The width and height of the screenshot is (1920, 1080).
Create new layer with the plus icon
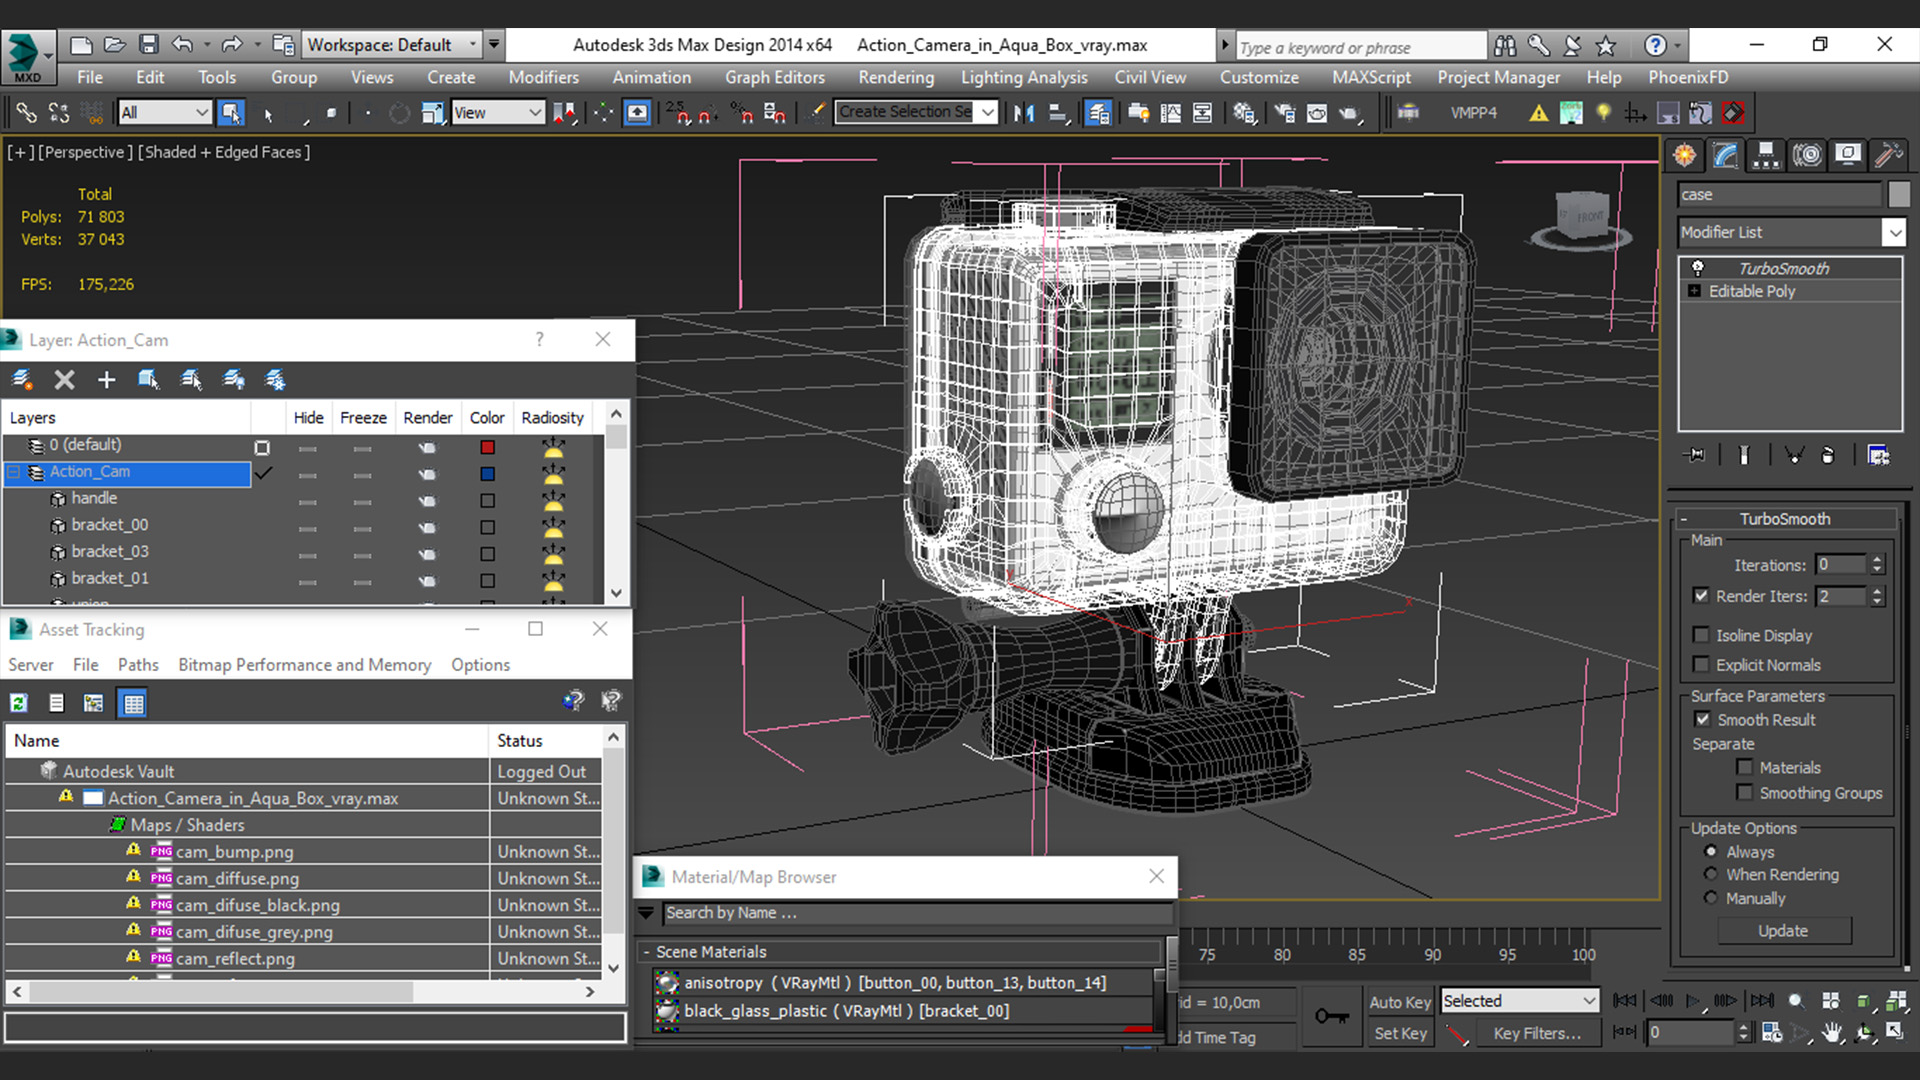106,380
